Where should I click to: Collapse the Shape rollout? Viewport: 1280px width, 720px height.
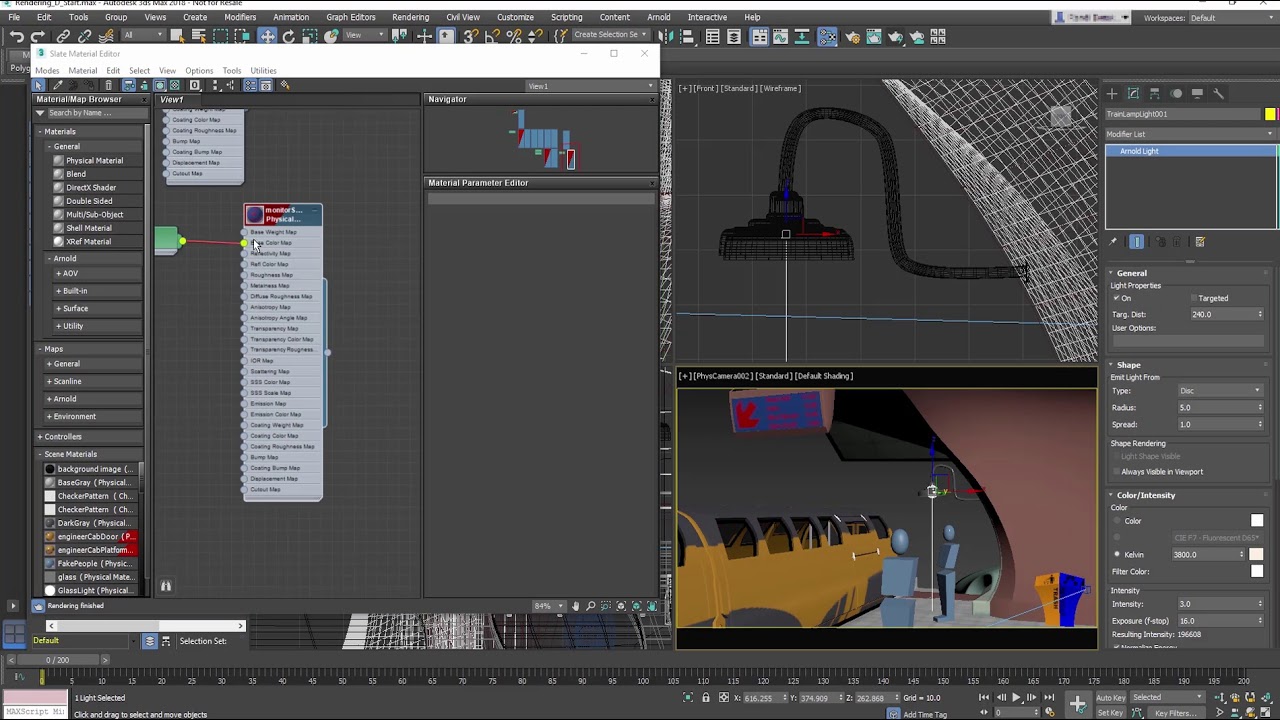pyautogui.click(x=1128, y=365)
